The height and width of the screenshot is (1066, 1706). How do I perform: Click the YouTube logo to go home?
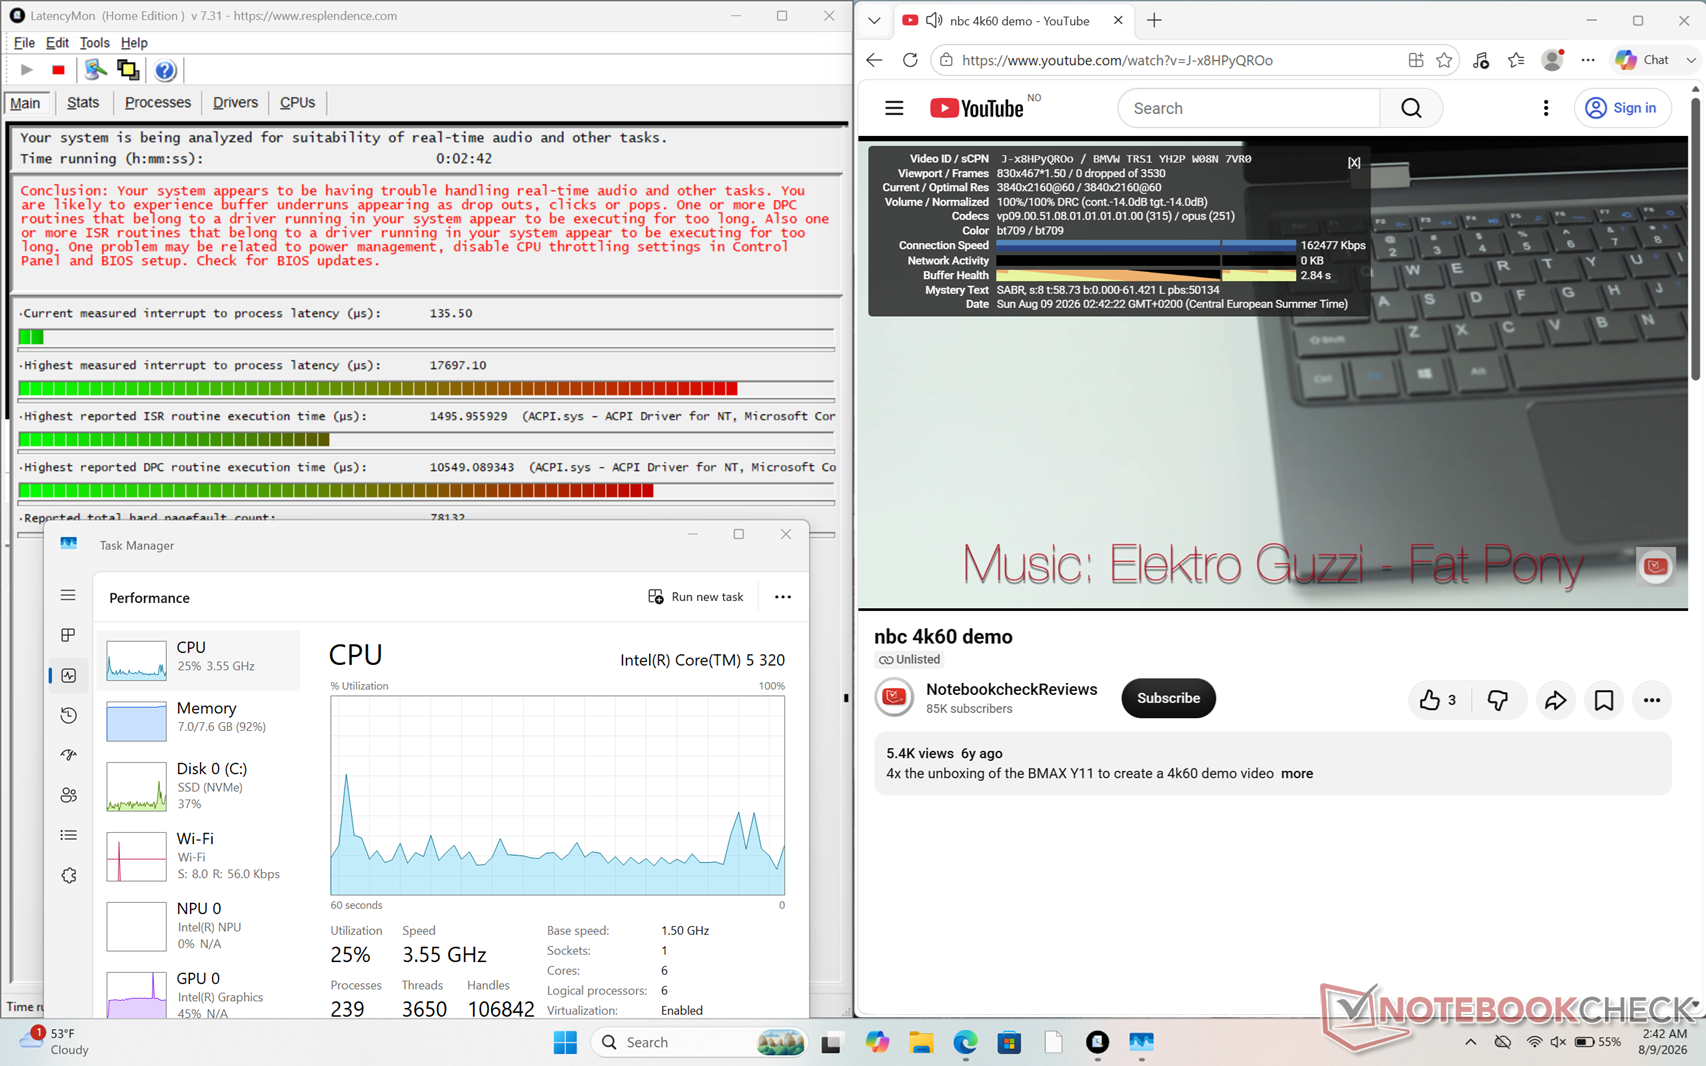click(977, 108)
